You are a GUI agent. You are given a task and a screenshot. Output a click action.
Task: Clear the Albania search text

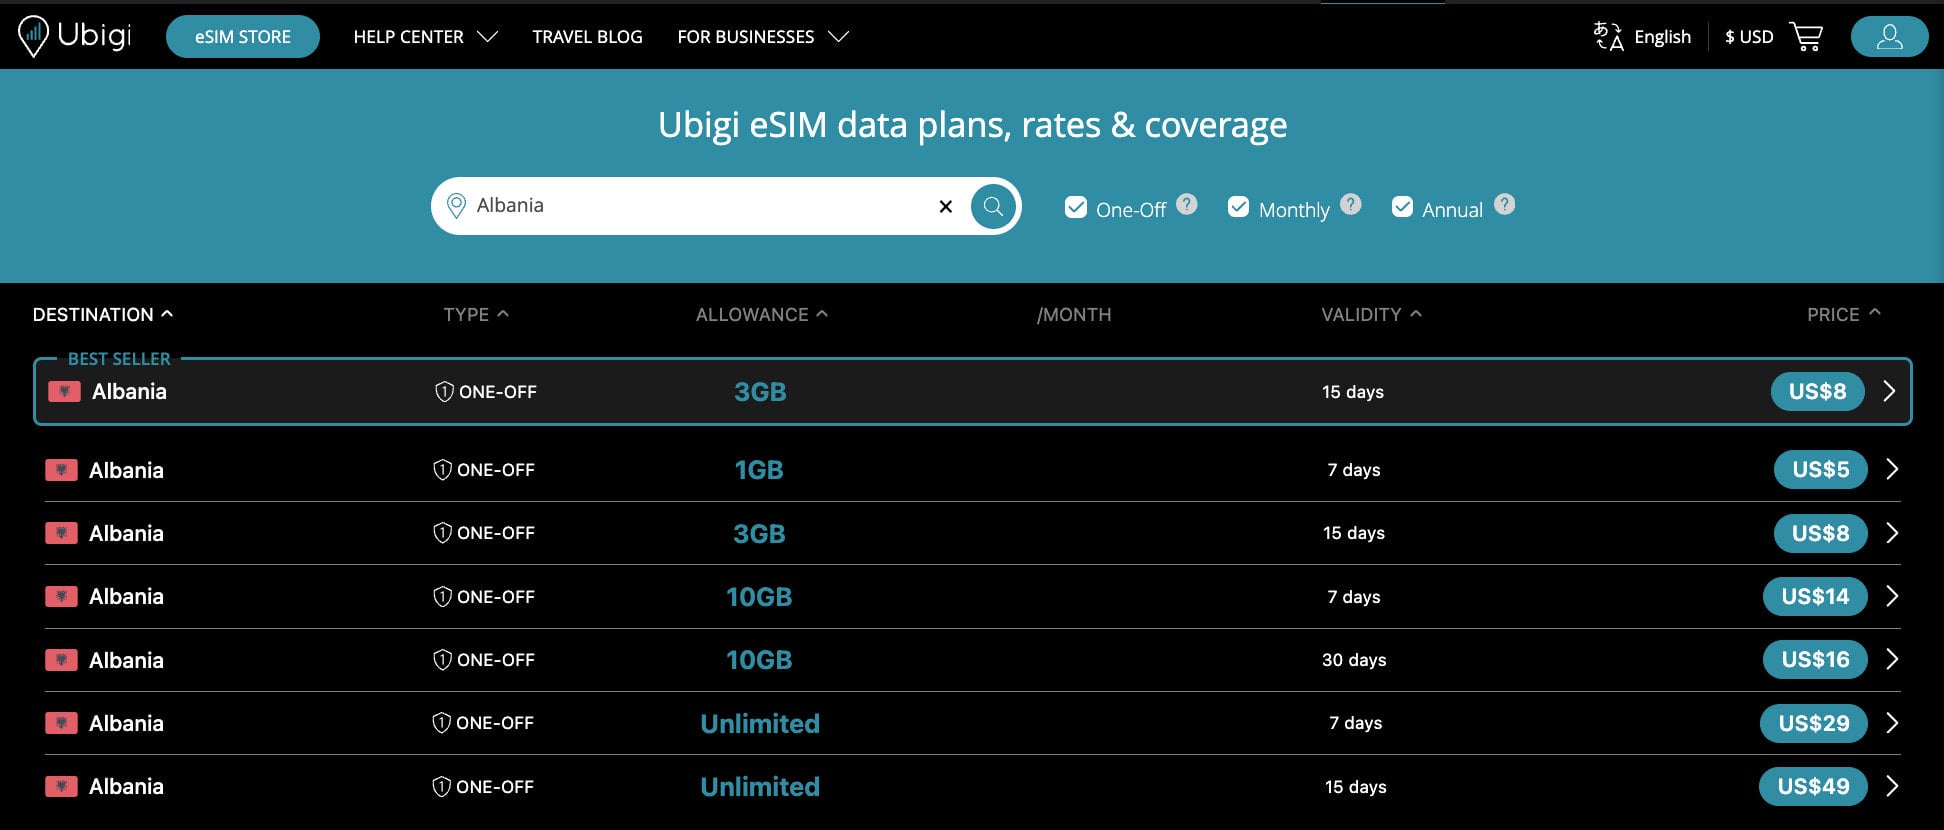point(945,207)
